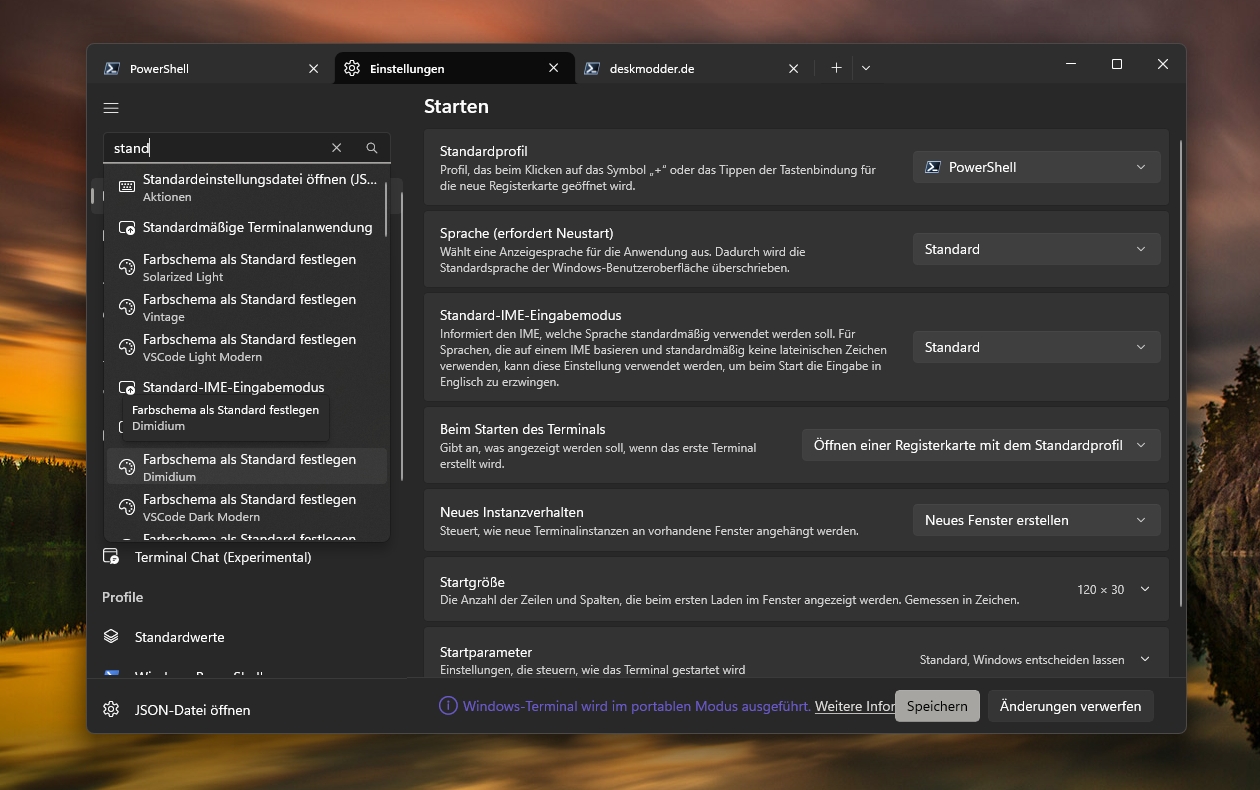Clear the search box text
1260x790 pixels.
click(x=337, y=148)
